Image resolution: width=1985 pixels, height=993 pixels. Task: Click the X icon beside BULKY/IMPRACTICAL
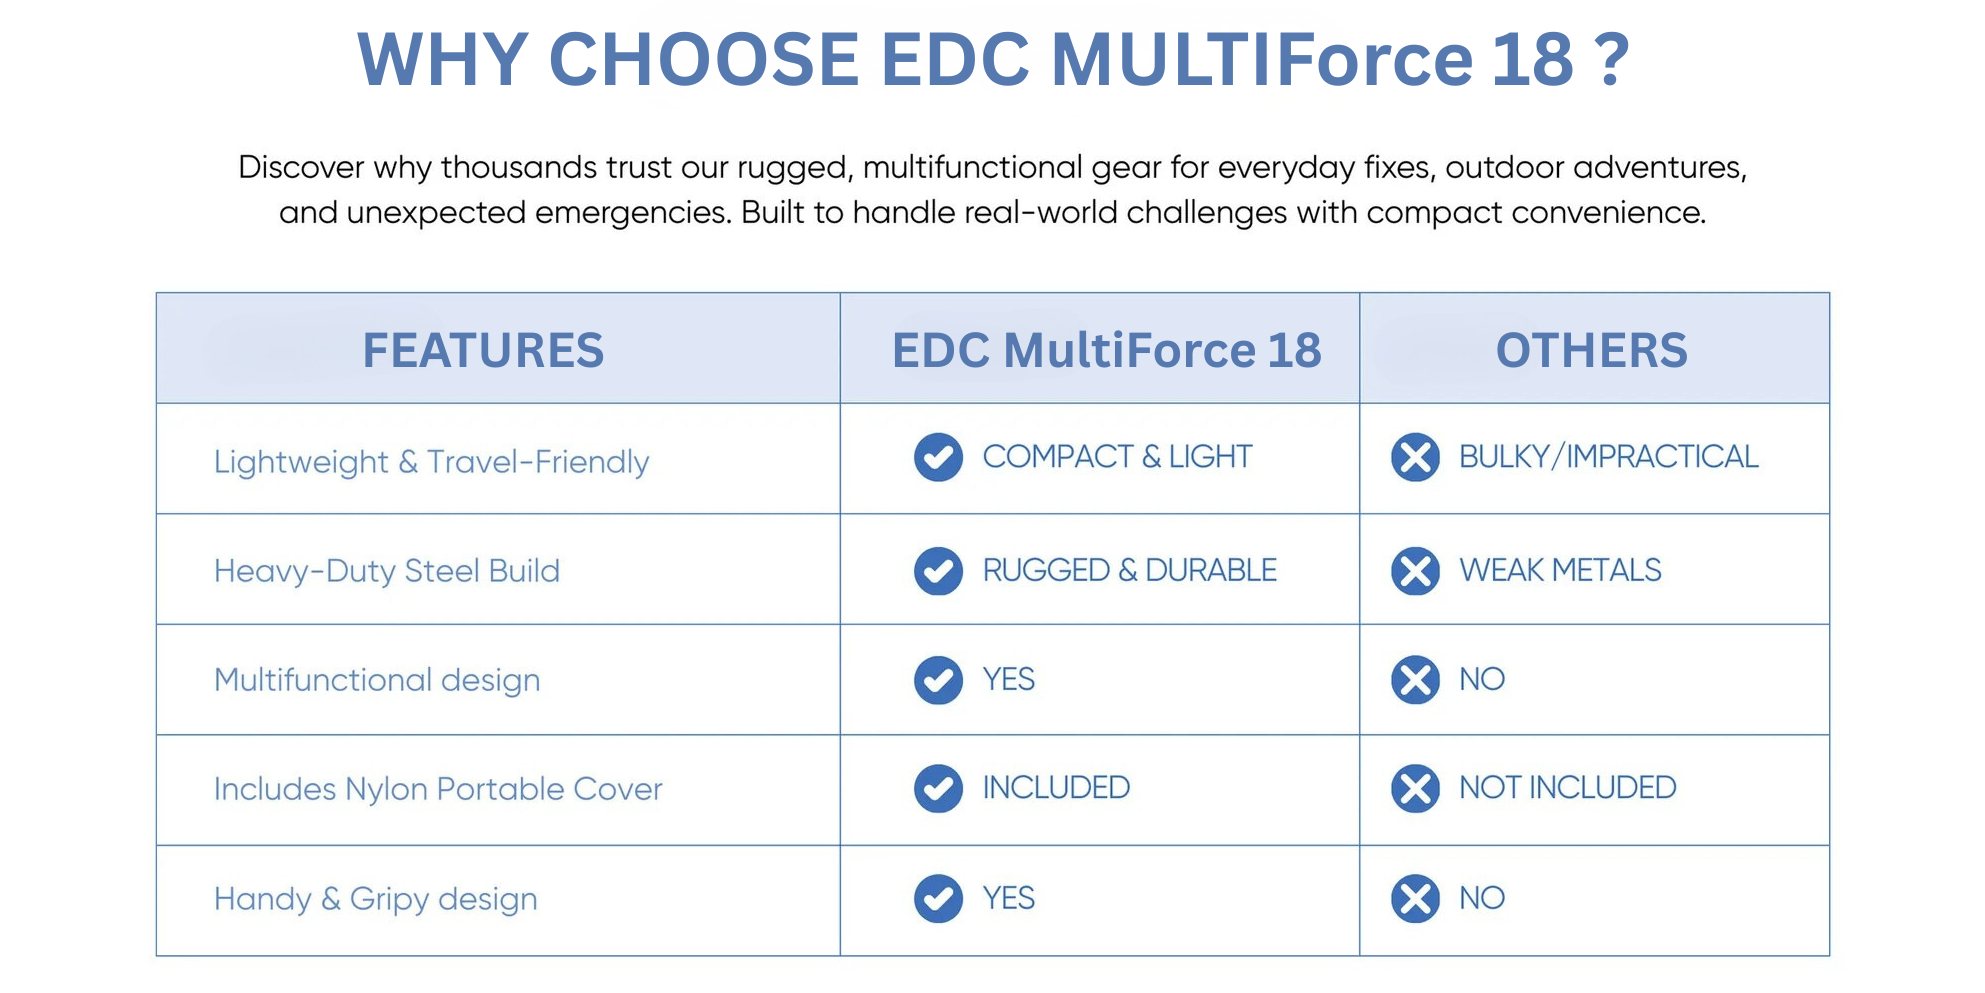coord(1415,458)
